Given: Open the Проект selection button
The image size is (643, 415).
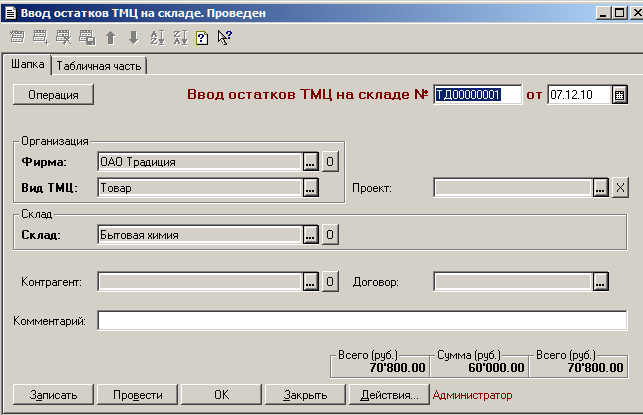Looking at the screenshot, I should coord(600,188).
